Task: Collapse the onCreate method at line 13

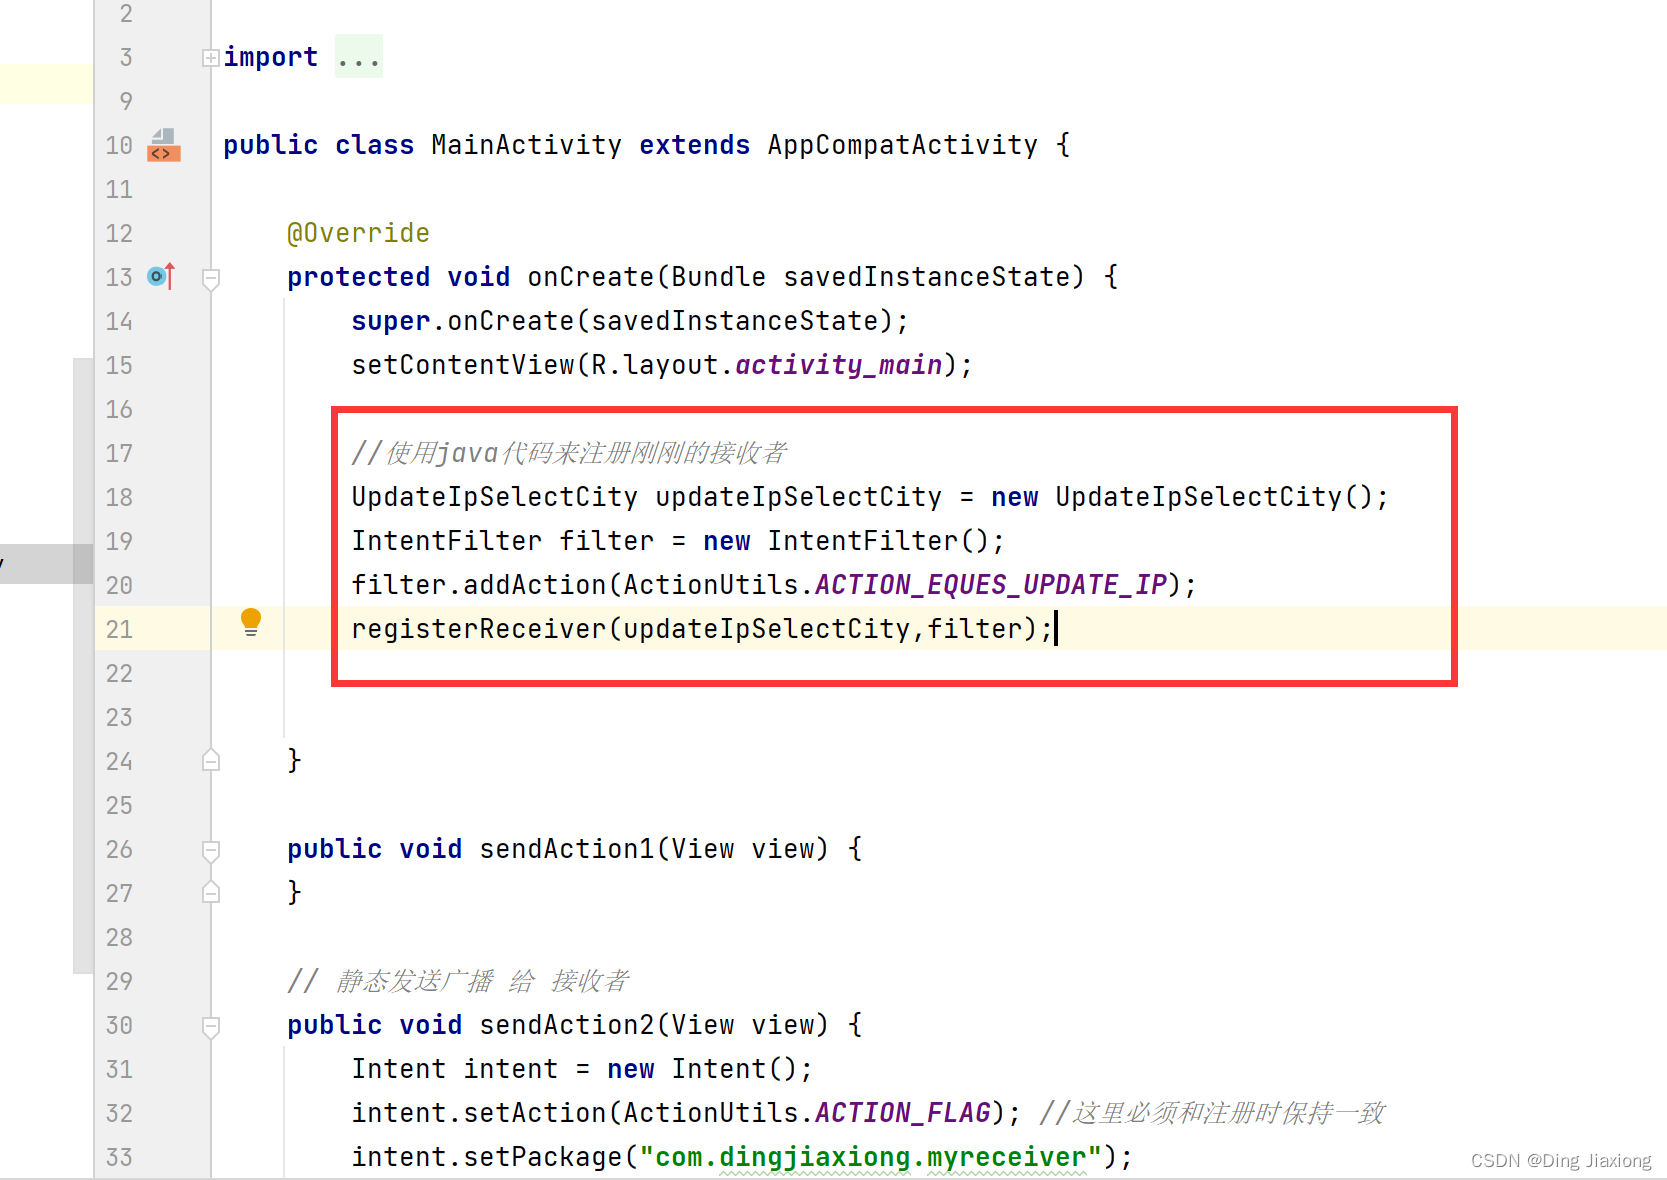Action: pyautogui.click(x=210, y=278)
